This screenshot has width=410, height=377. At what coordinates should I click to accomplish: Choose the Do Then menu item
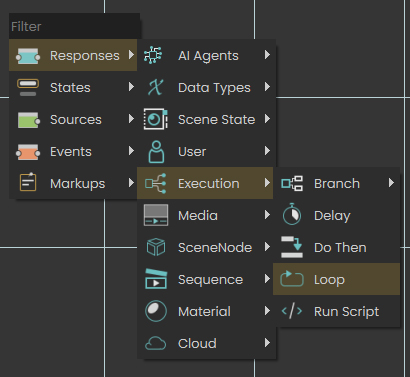pyautogui.click(x=336, y=247)
